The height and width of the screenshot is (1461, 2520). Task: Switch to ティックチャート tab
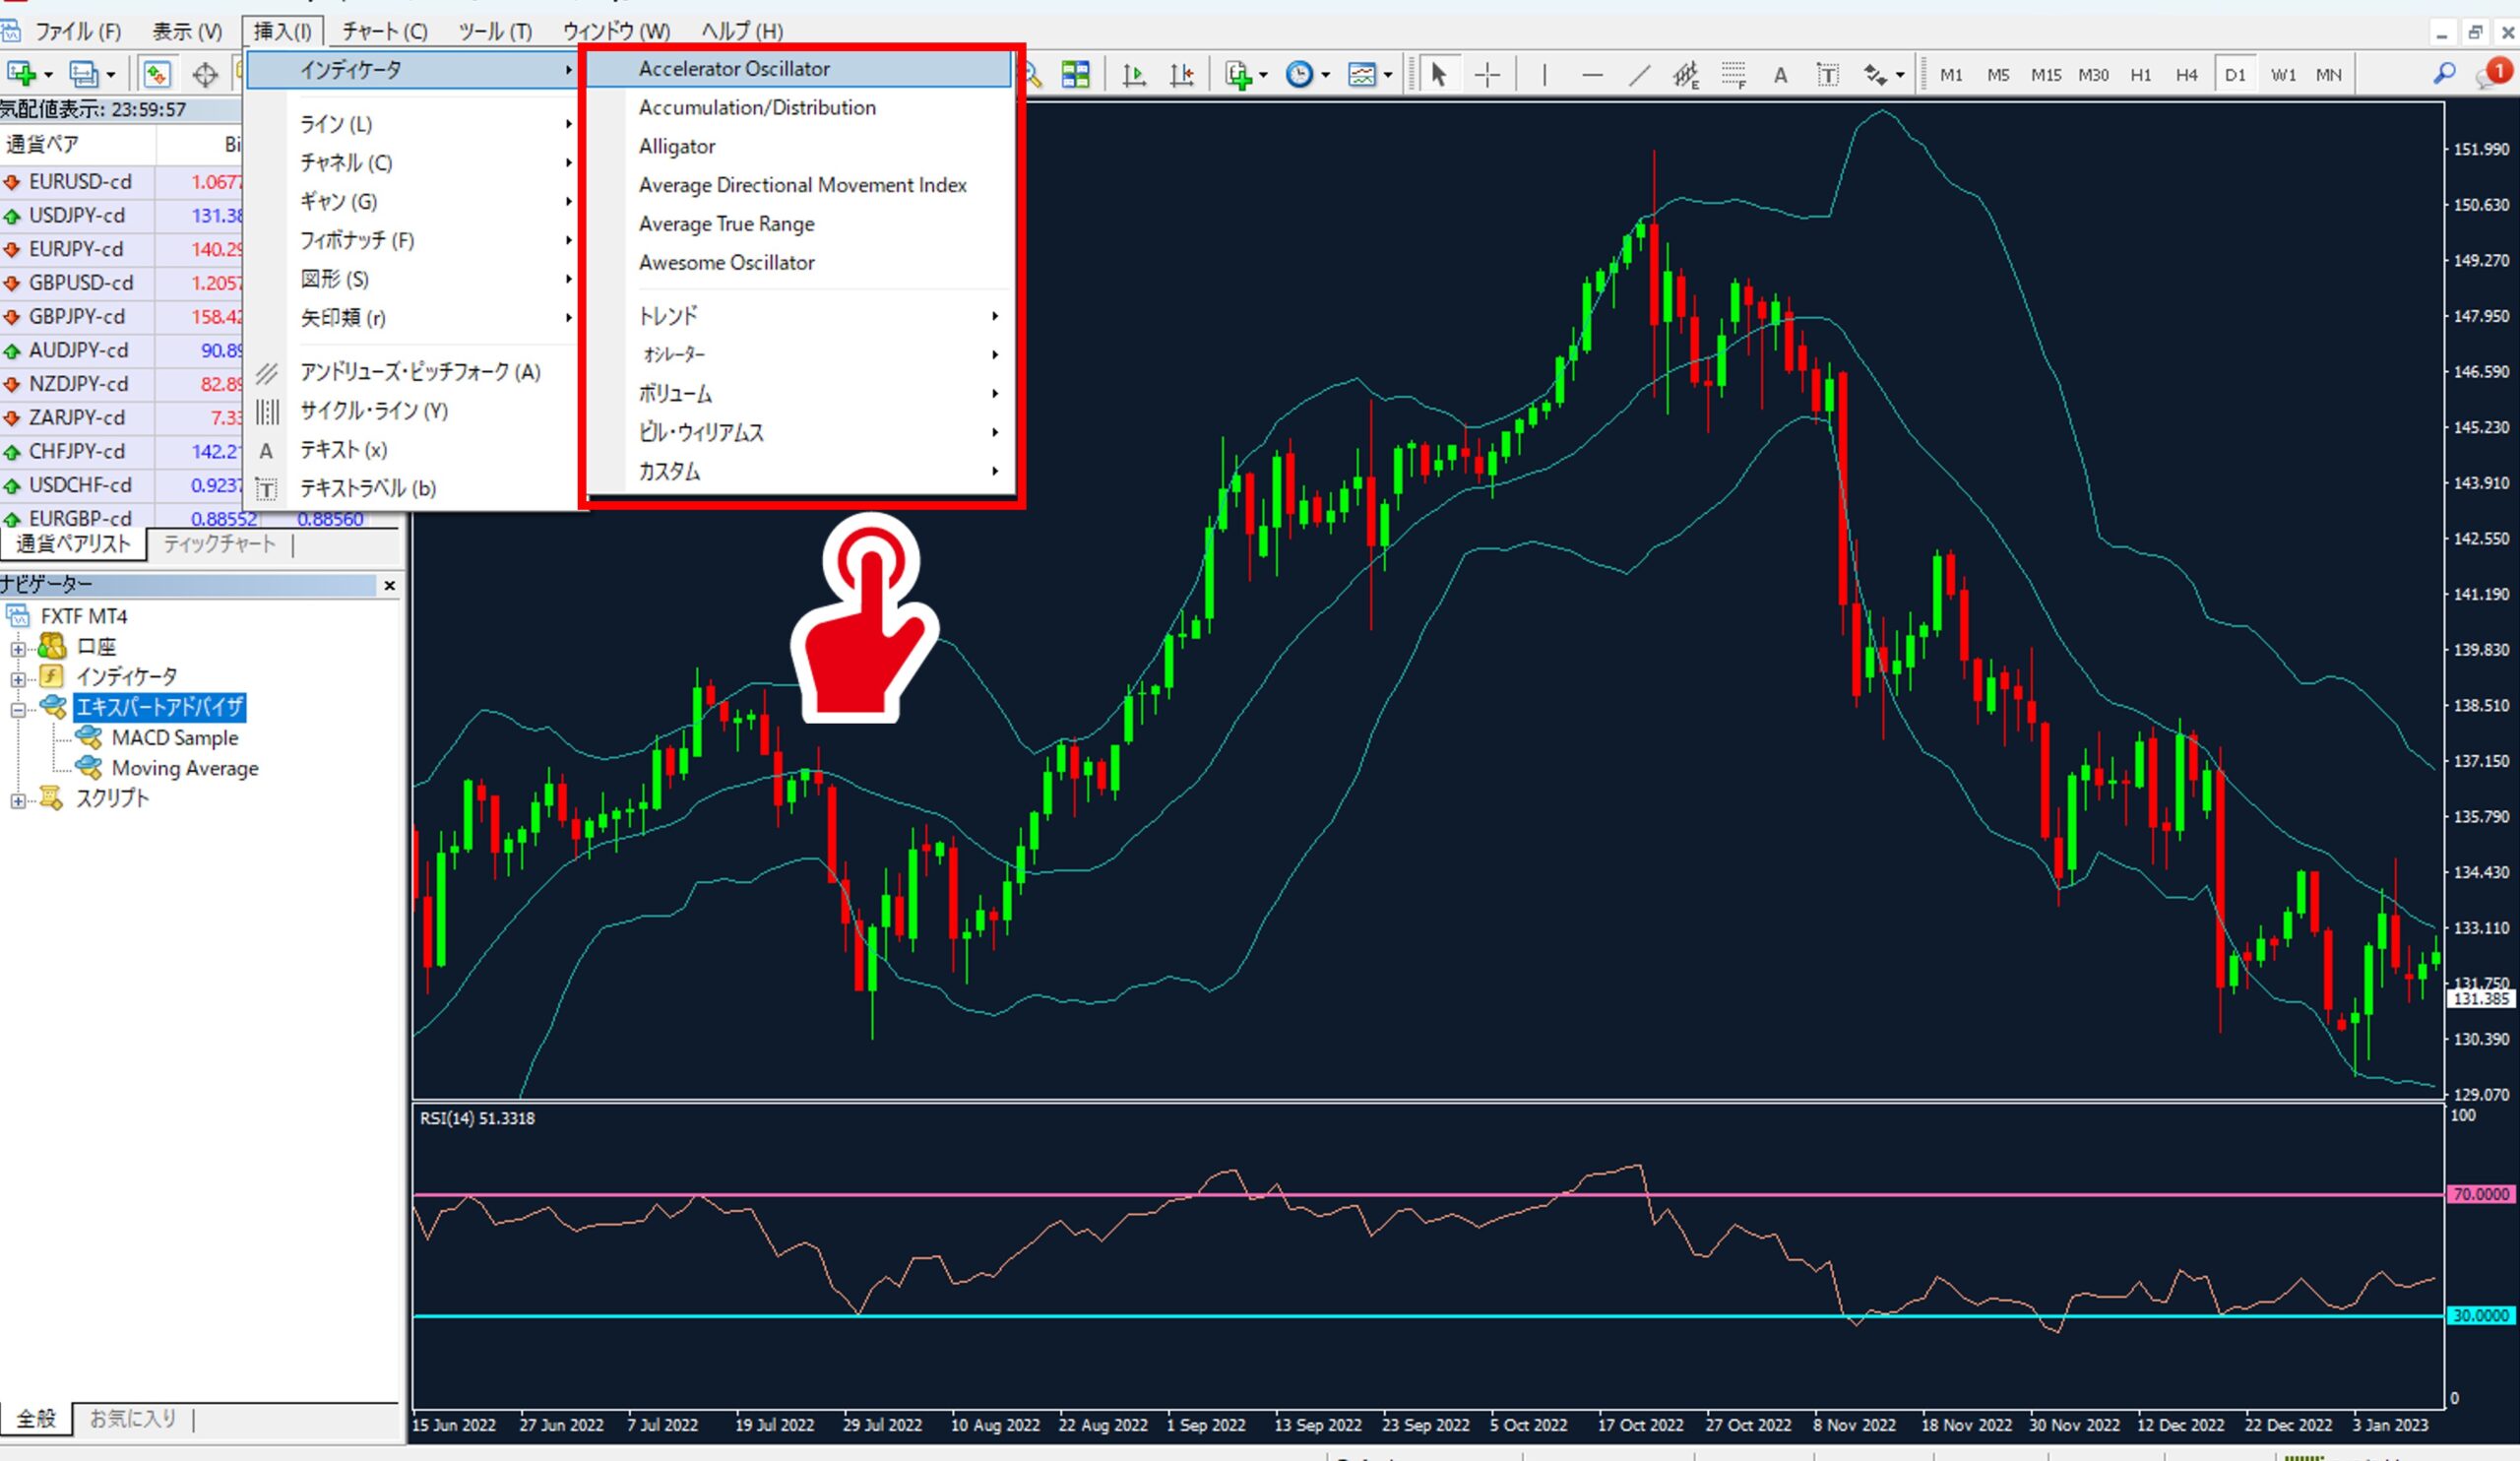tap(219, 544)
